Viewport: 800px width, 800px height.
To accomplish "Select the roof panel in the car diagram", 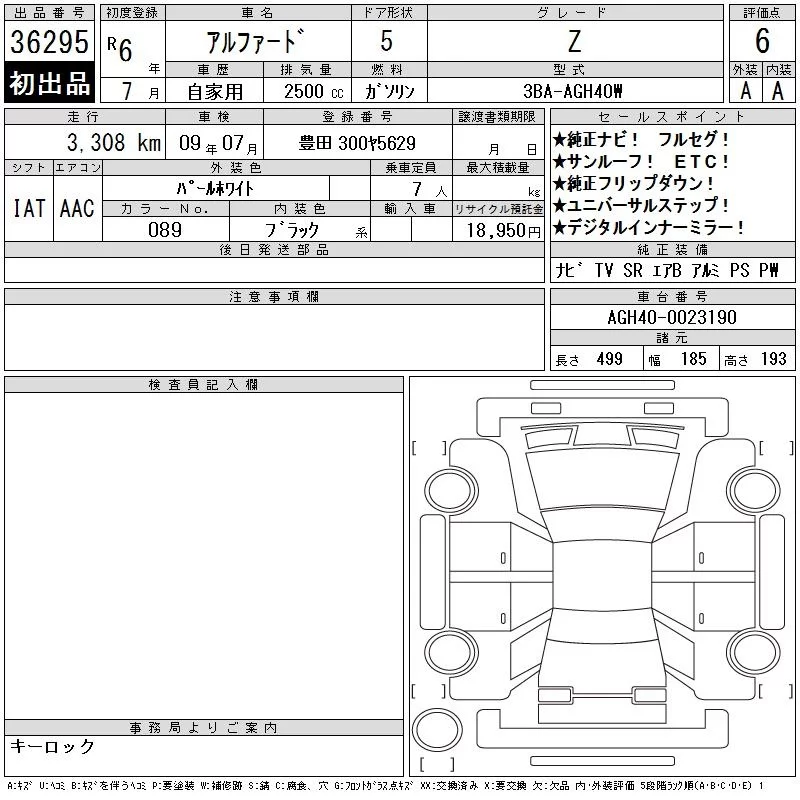I will [602, 575].
